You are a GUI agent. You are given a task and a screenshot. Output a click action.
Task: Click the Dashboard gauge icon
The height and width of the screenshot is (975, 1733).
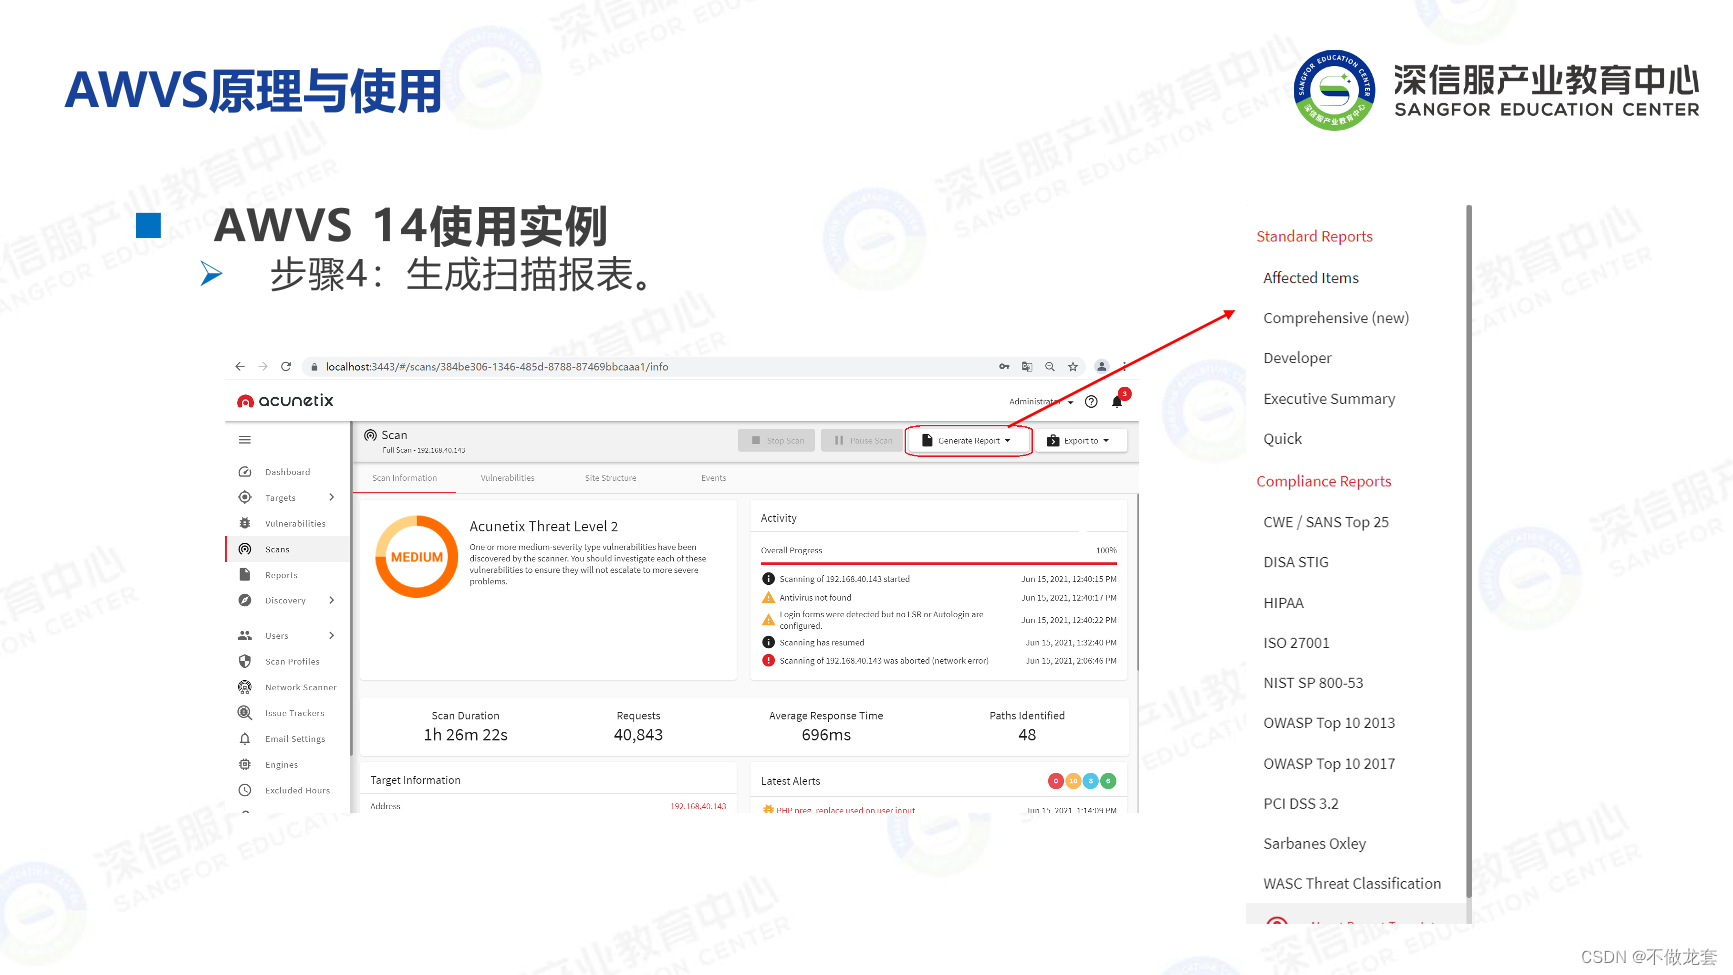[x=245, y=472]
